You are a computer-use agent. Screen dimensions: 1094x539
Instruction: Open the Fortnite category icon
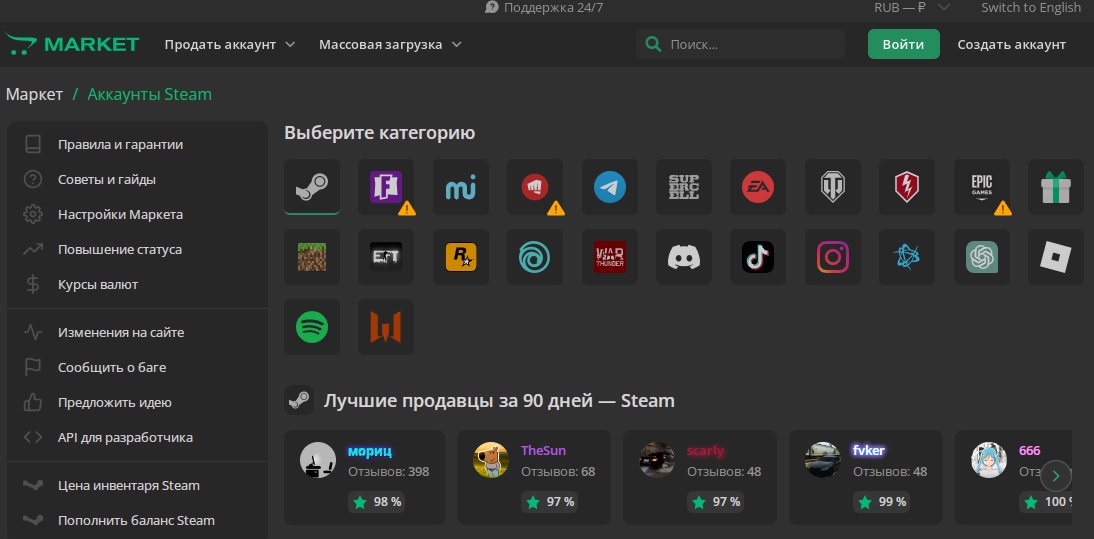point(386,187)
